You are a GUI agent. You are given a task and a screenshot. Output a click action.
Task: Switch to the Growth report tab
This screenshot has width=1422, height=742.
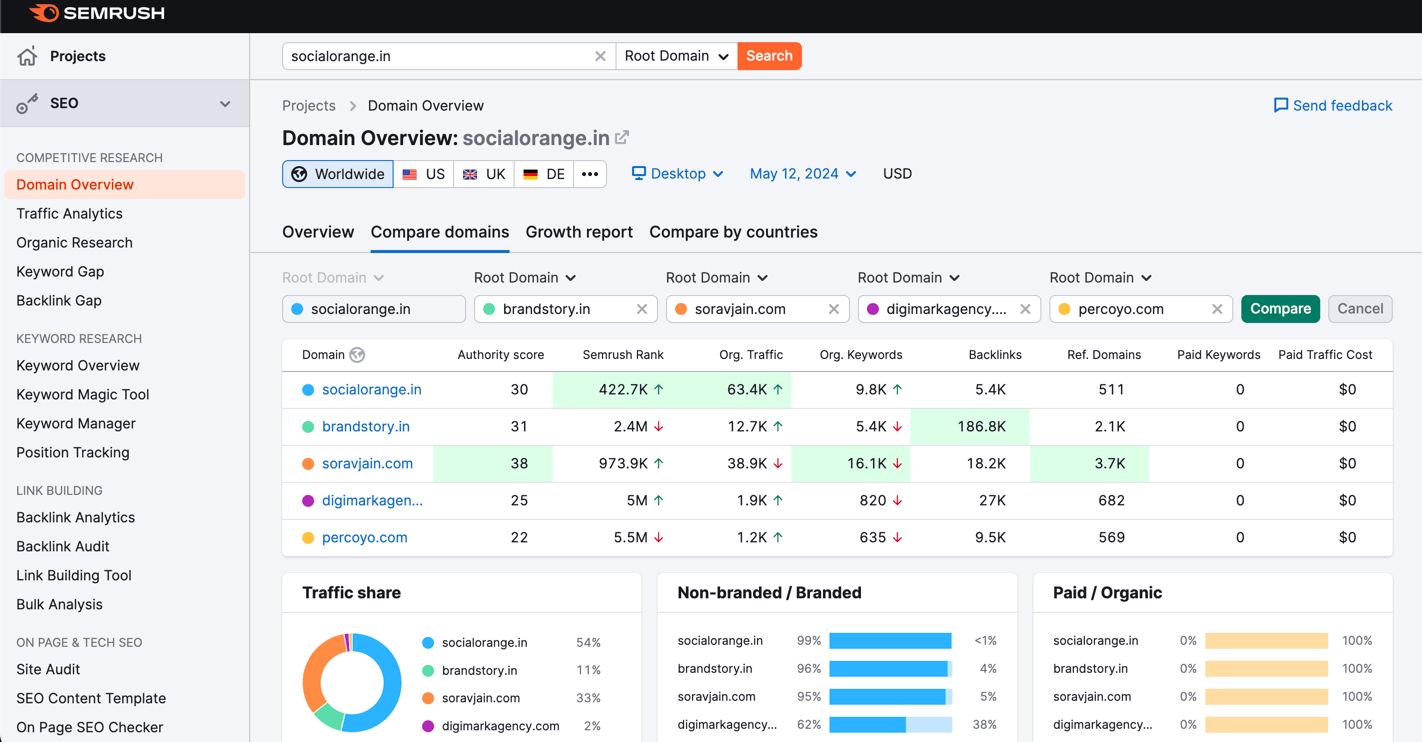point(579,232)
